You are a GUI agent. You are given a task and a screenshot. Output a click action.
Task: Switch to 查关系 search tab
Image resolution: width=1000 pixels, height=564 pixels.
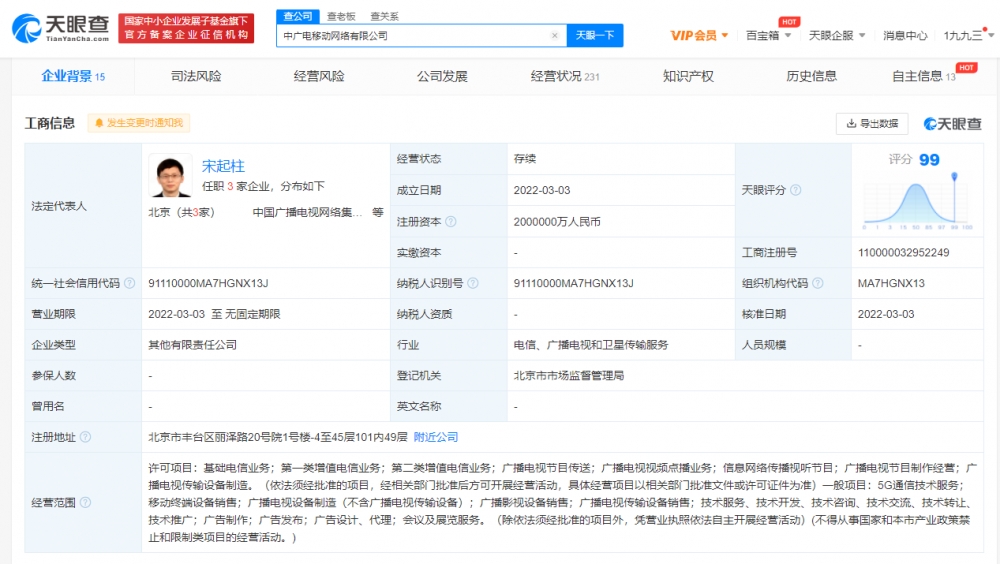(385, 17)
